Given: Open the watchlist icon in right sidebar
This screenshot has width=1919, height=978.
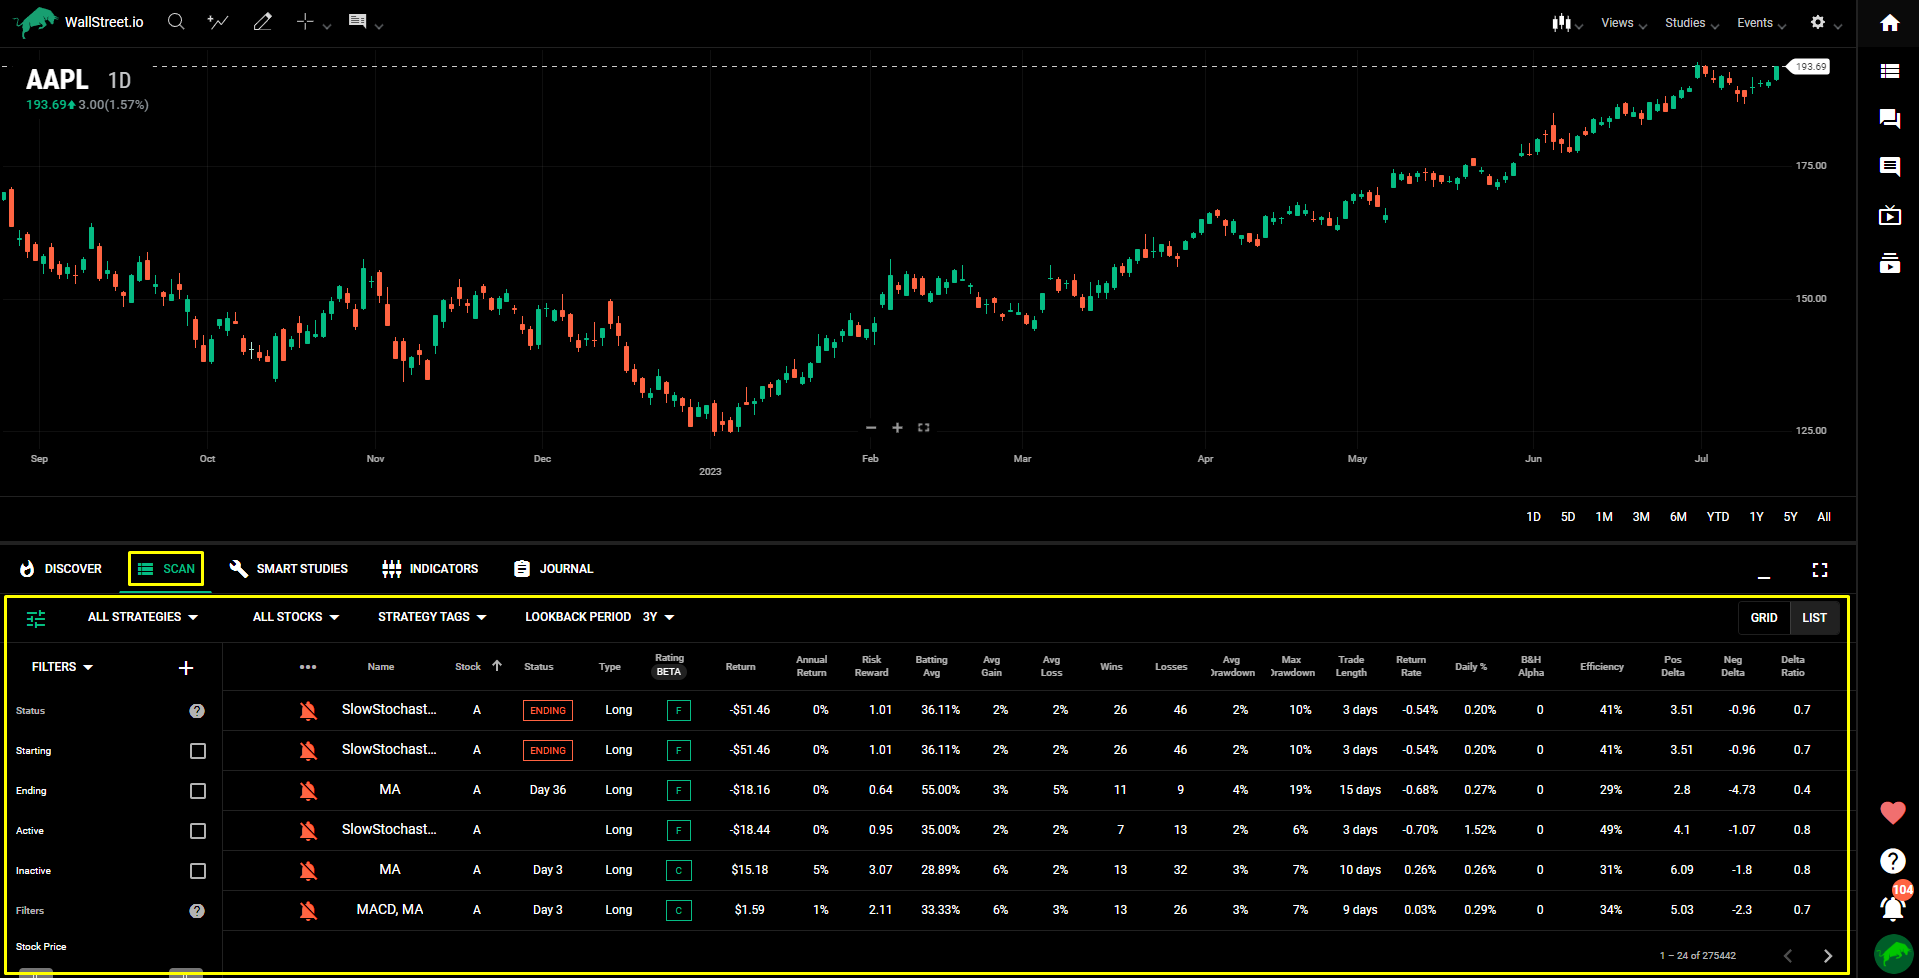Looking at the screenshot, I should point(1889,71).
